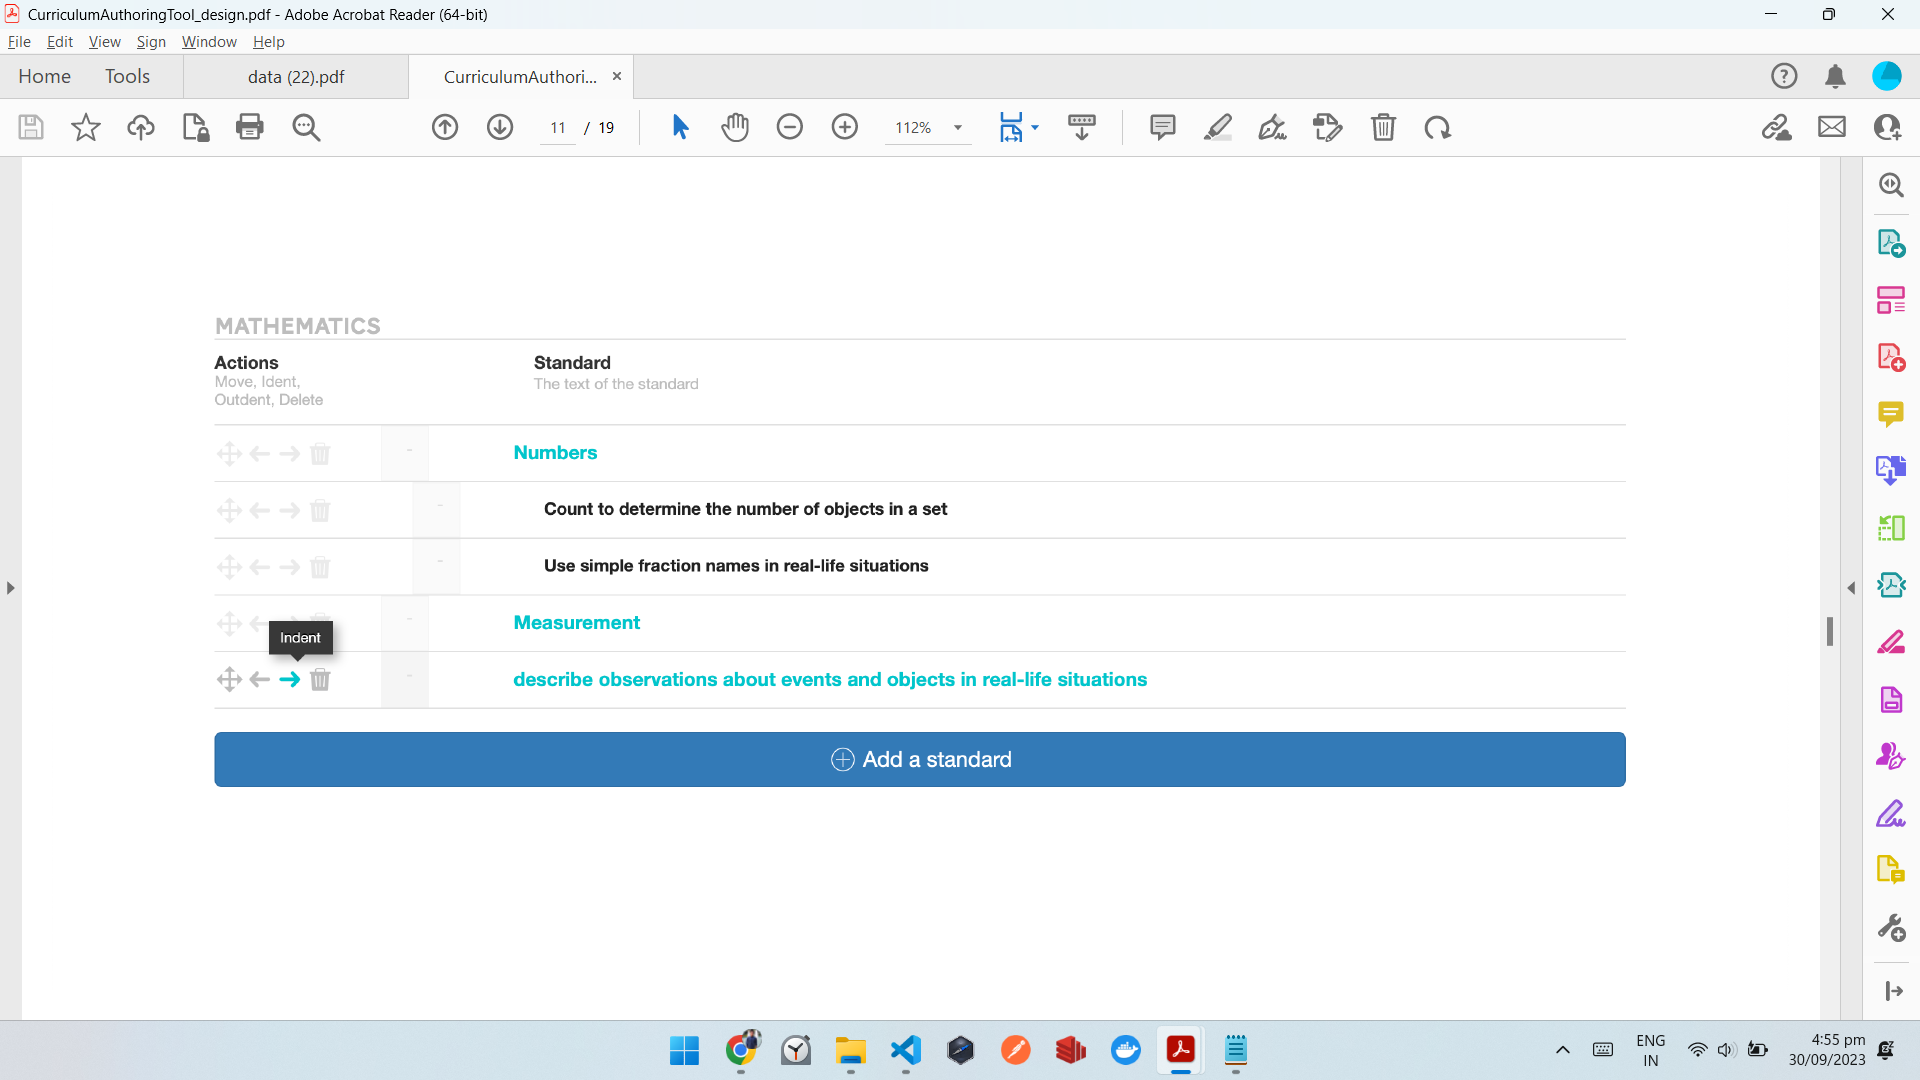Screen dimensions: 1920x1080
Task: Open the Tools tab
Action: coord(127,77)
